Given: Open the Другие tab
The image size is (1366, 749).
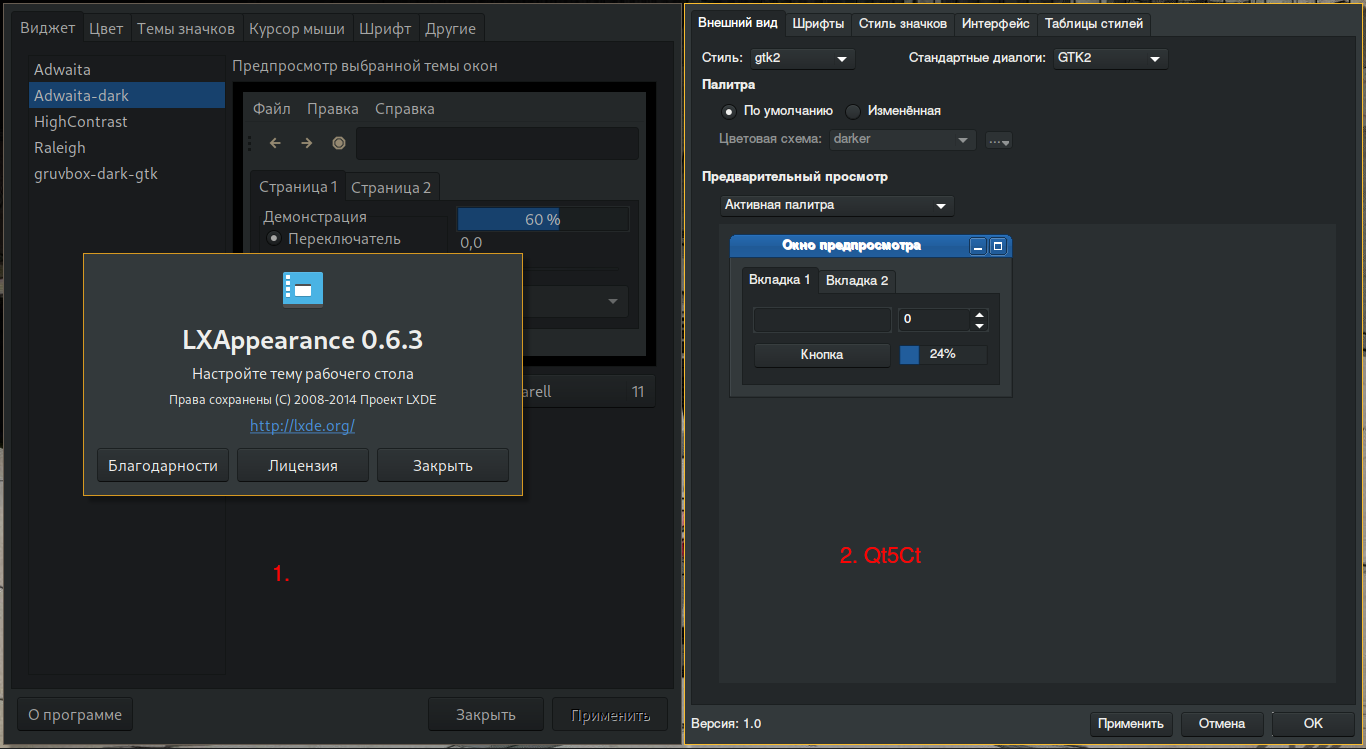Looking at the screenshot, I should pos(451,29).
